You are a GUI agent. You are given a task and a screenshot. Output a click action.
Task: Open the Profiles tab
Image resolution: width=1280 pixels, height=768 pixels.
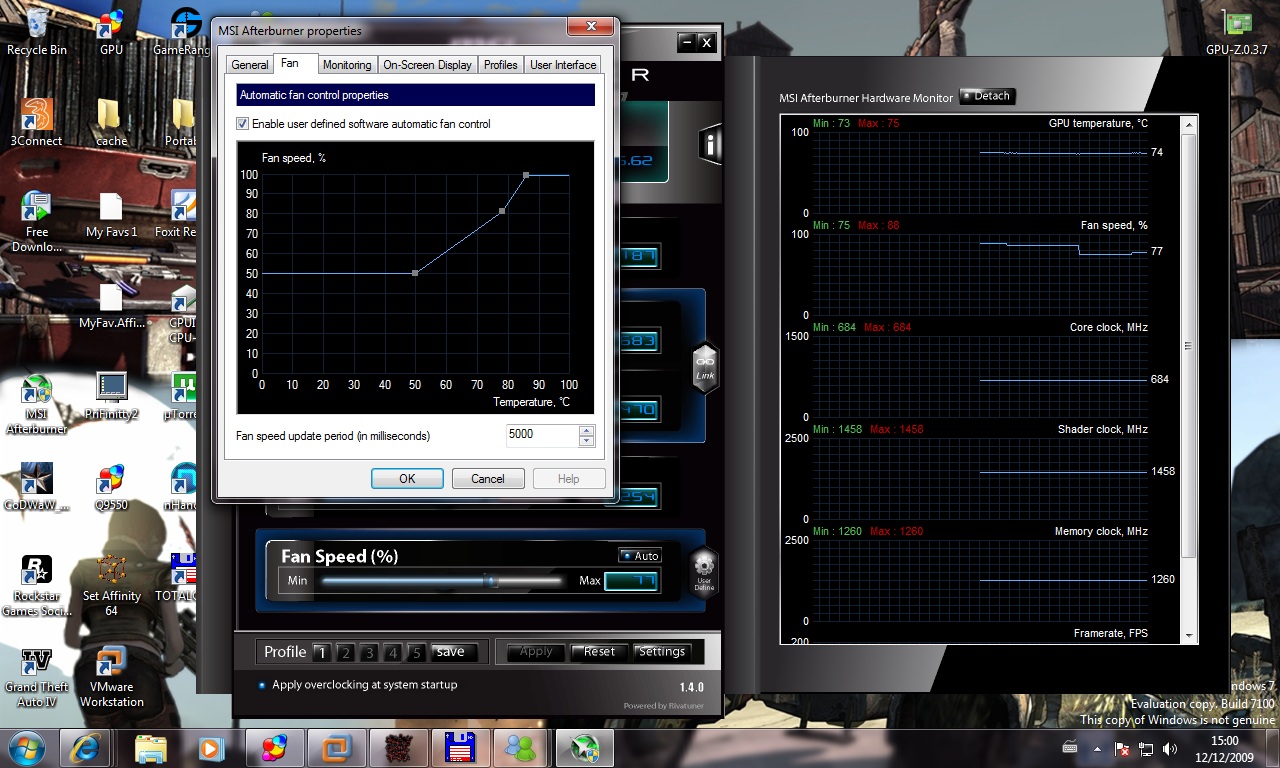coord(500,65)
